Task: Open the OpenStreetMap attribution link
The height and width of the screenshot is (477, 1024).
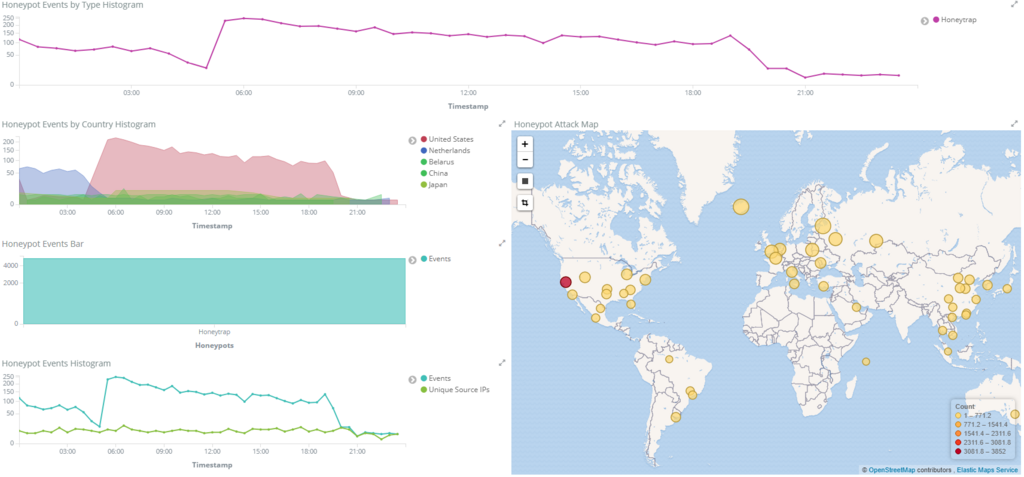Action: pos(891,470)
